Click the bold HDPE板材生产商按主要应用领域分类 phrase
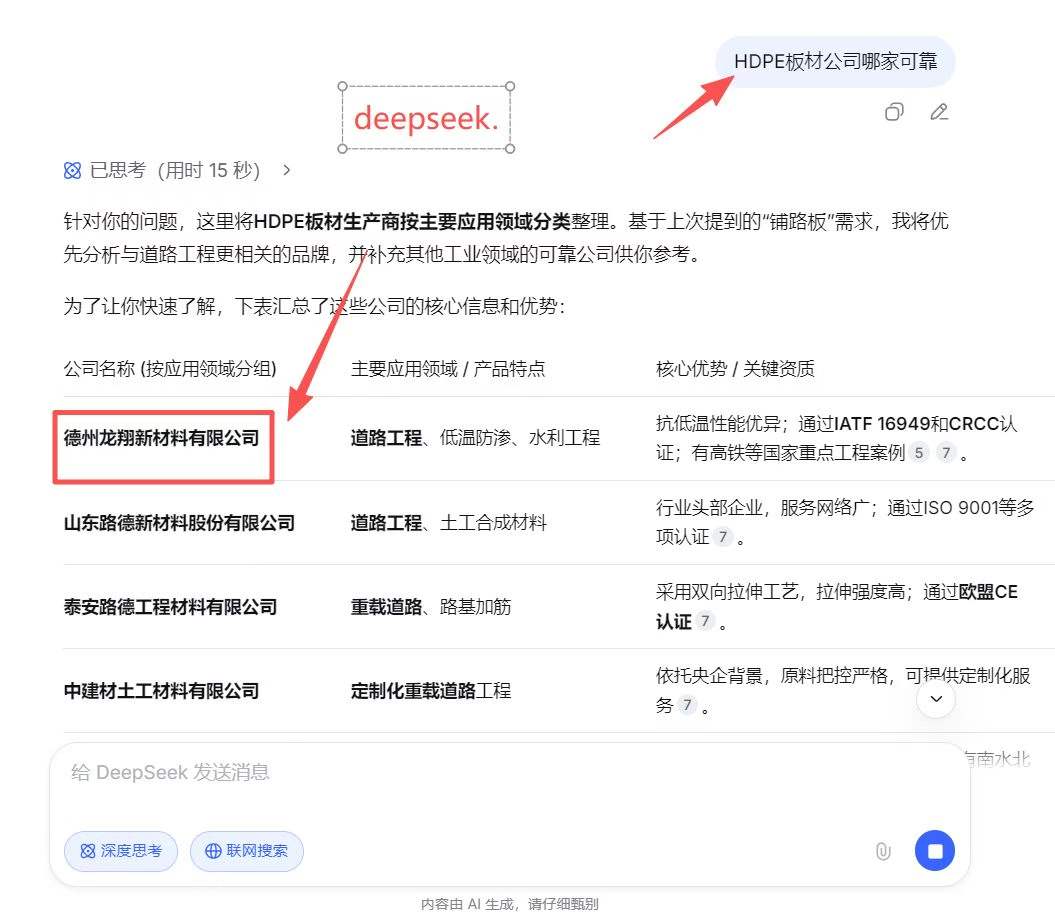1055x919 pixels. point(412,221)
